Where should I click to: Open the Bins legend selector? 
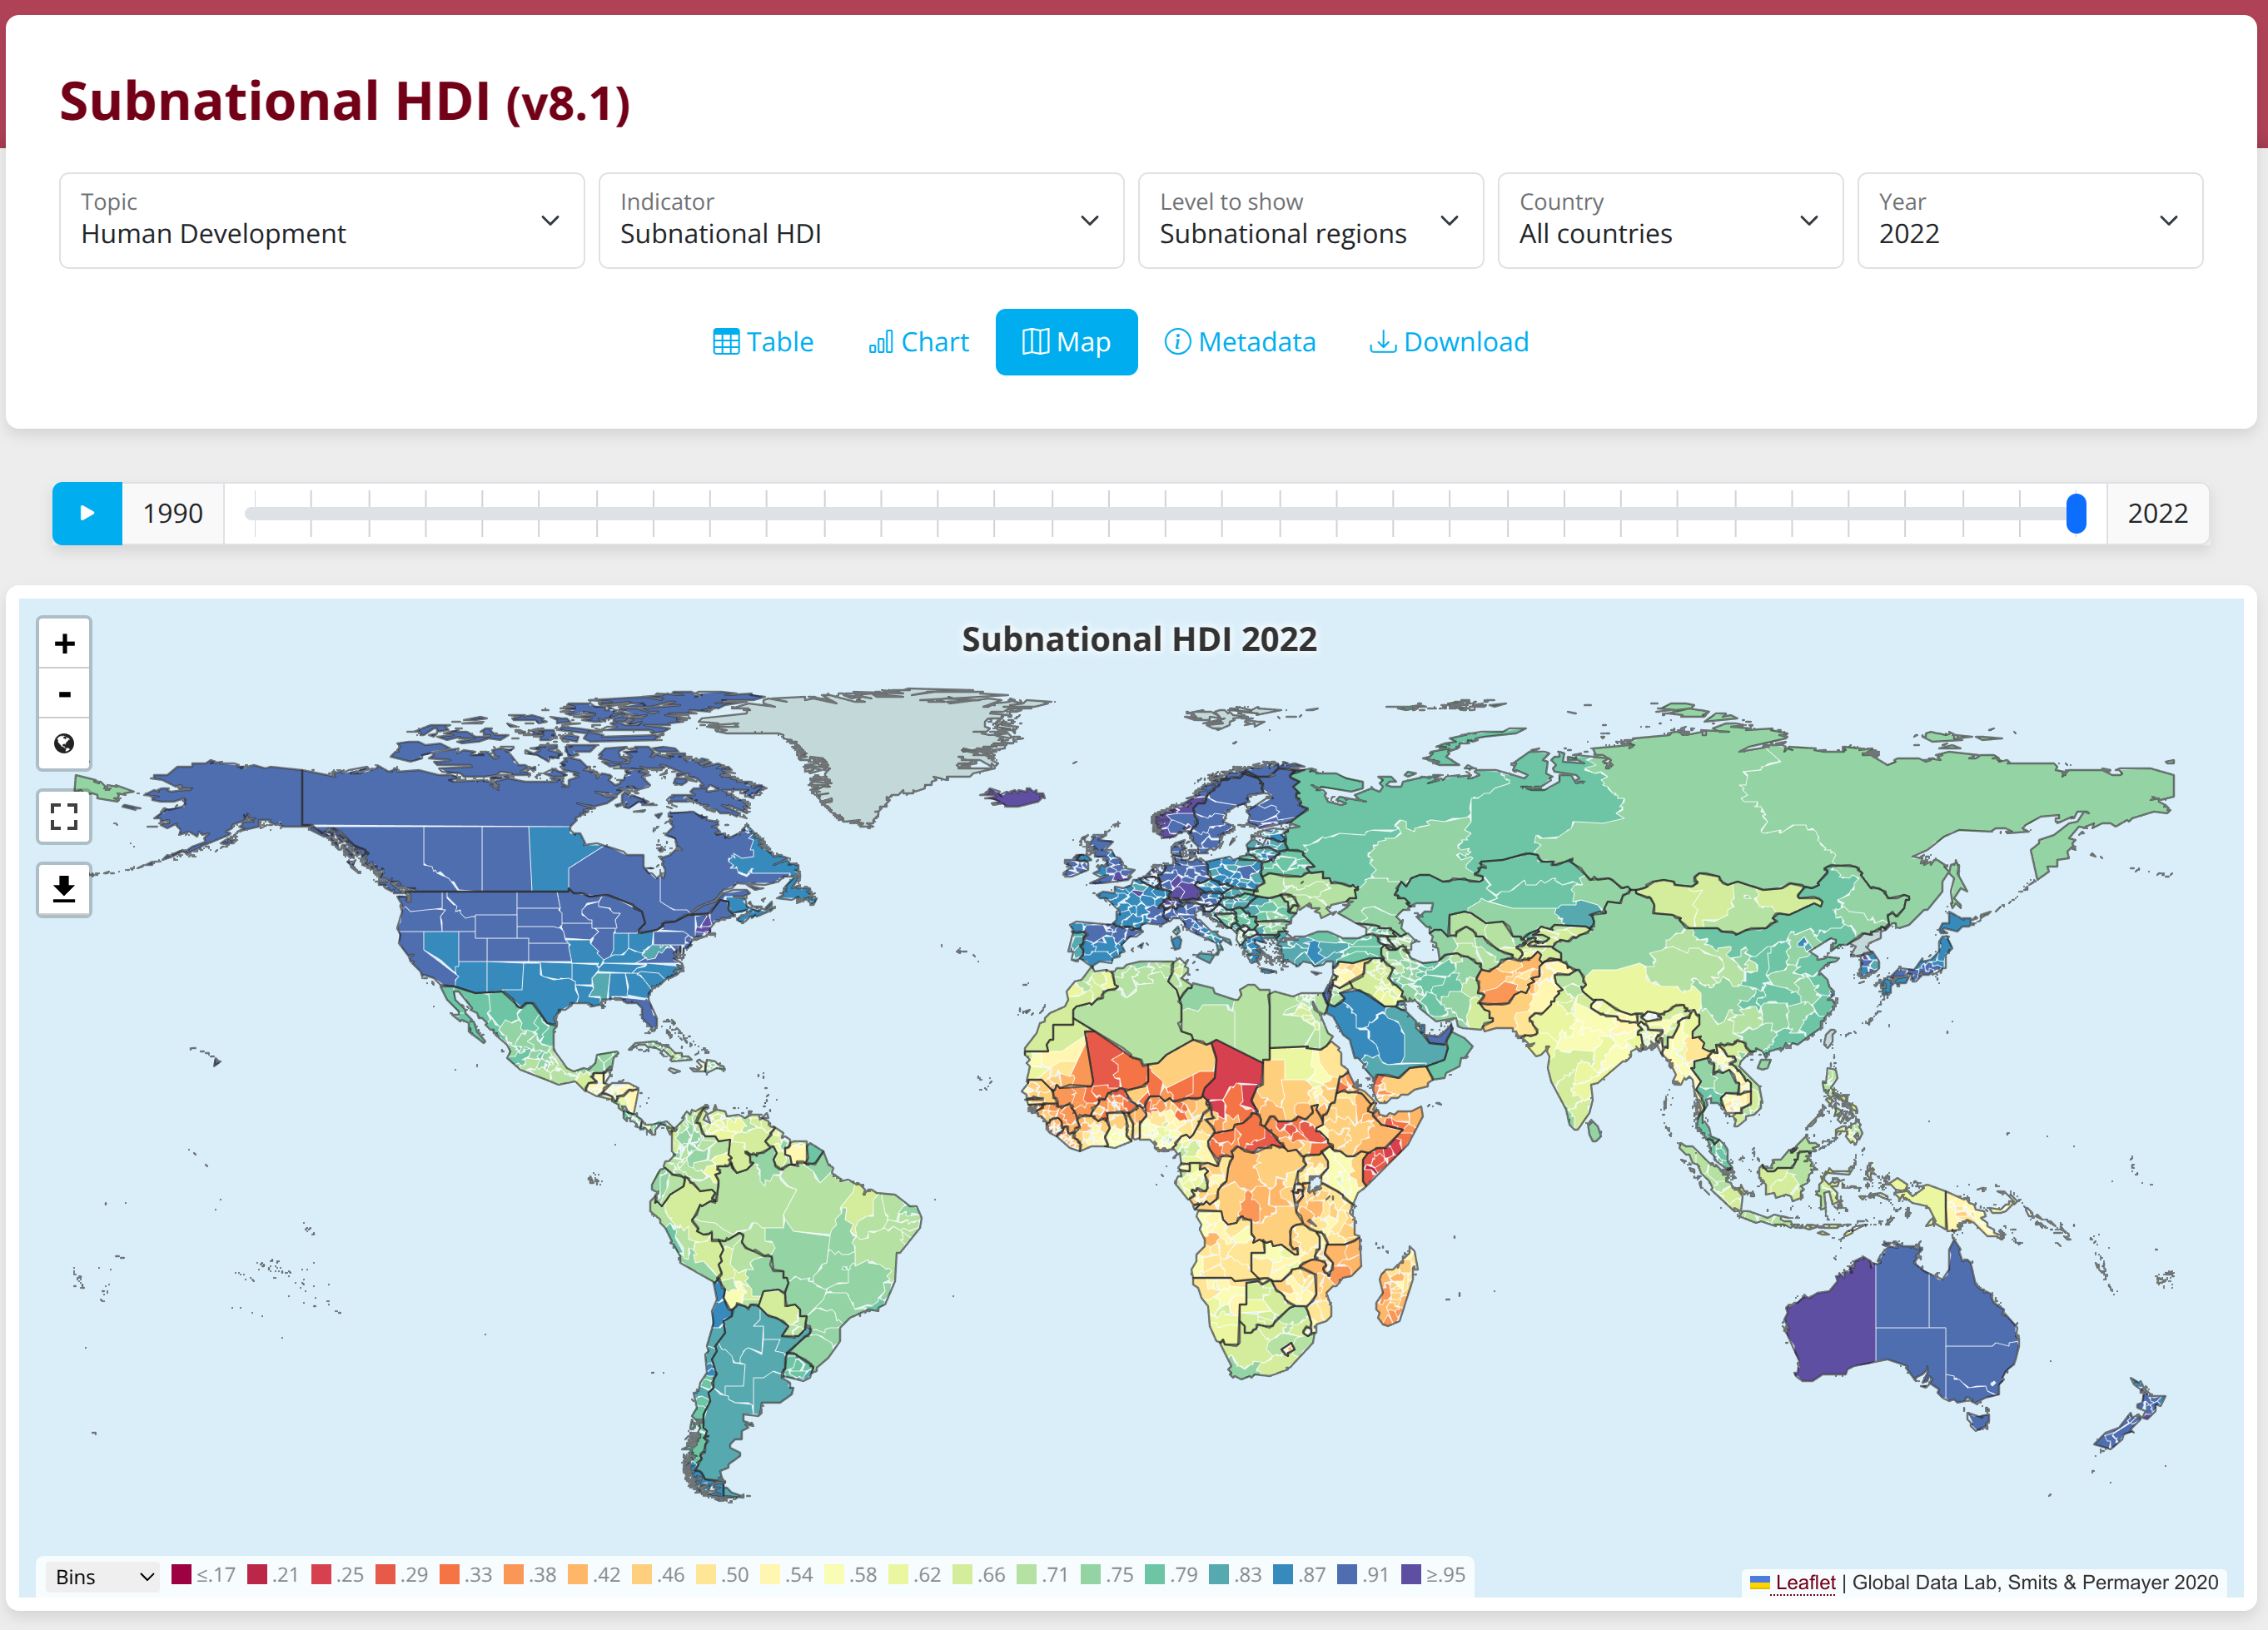[x=101, y=1575]
